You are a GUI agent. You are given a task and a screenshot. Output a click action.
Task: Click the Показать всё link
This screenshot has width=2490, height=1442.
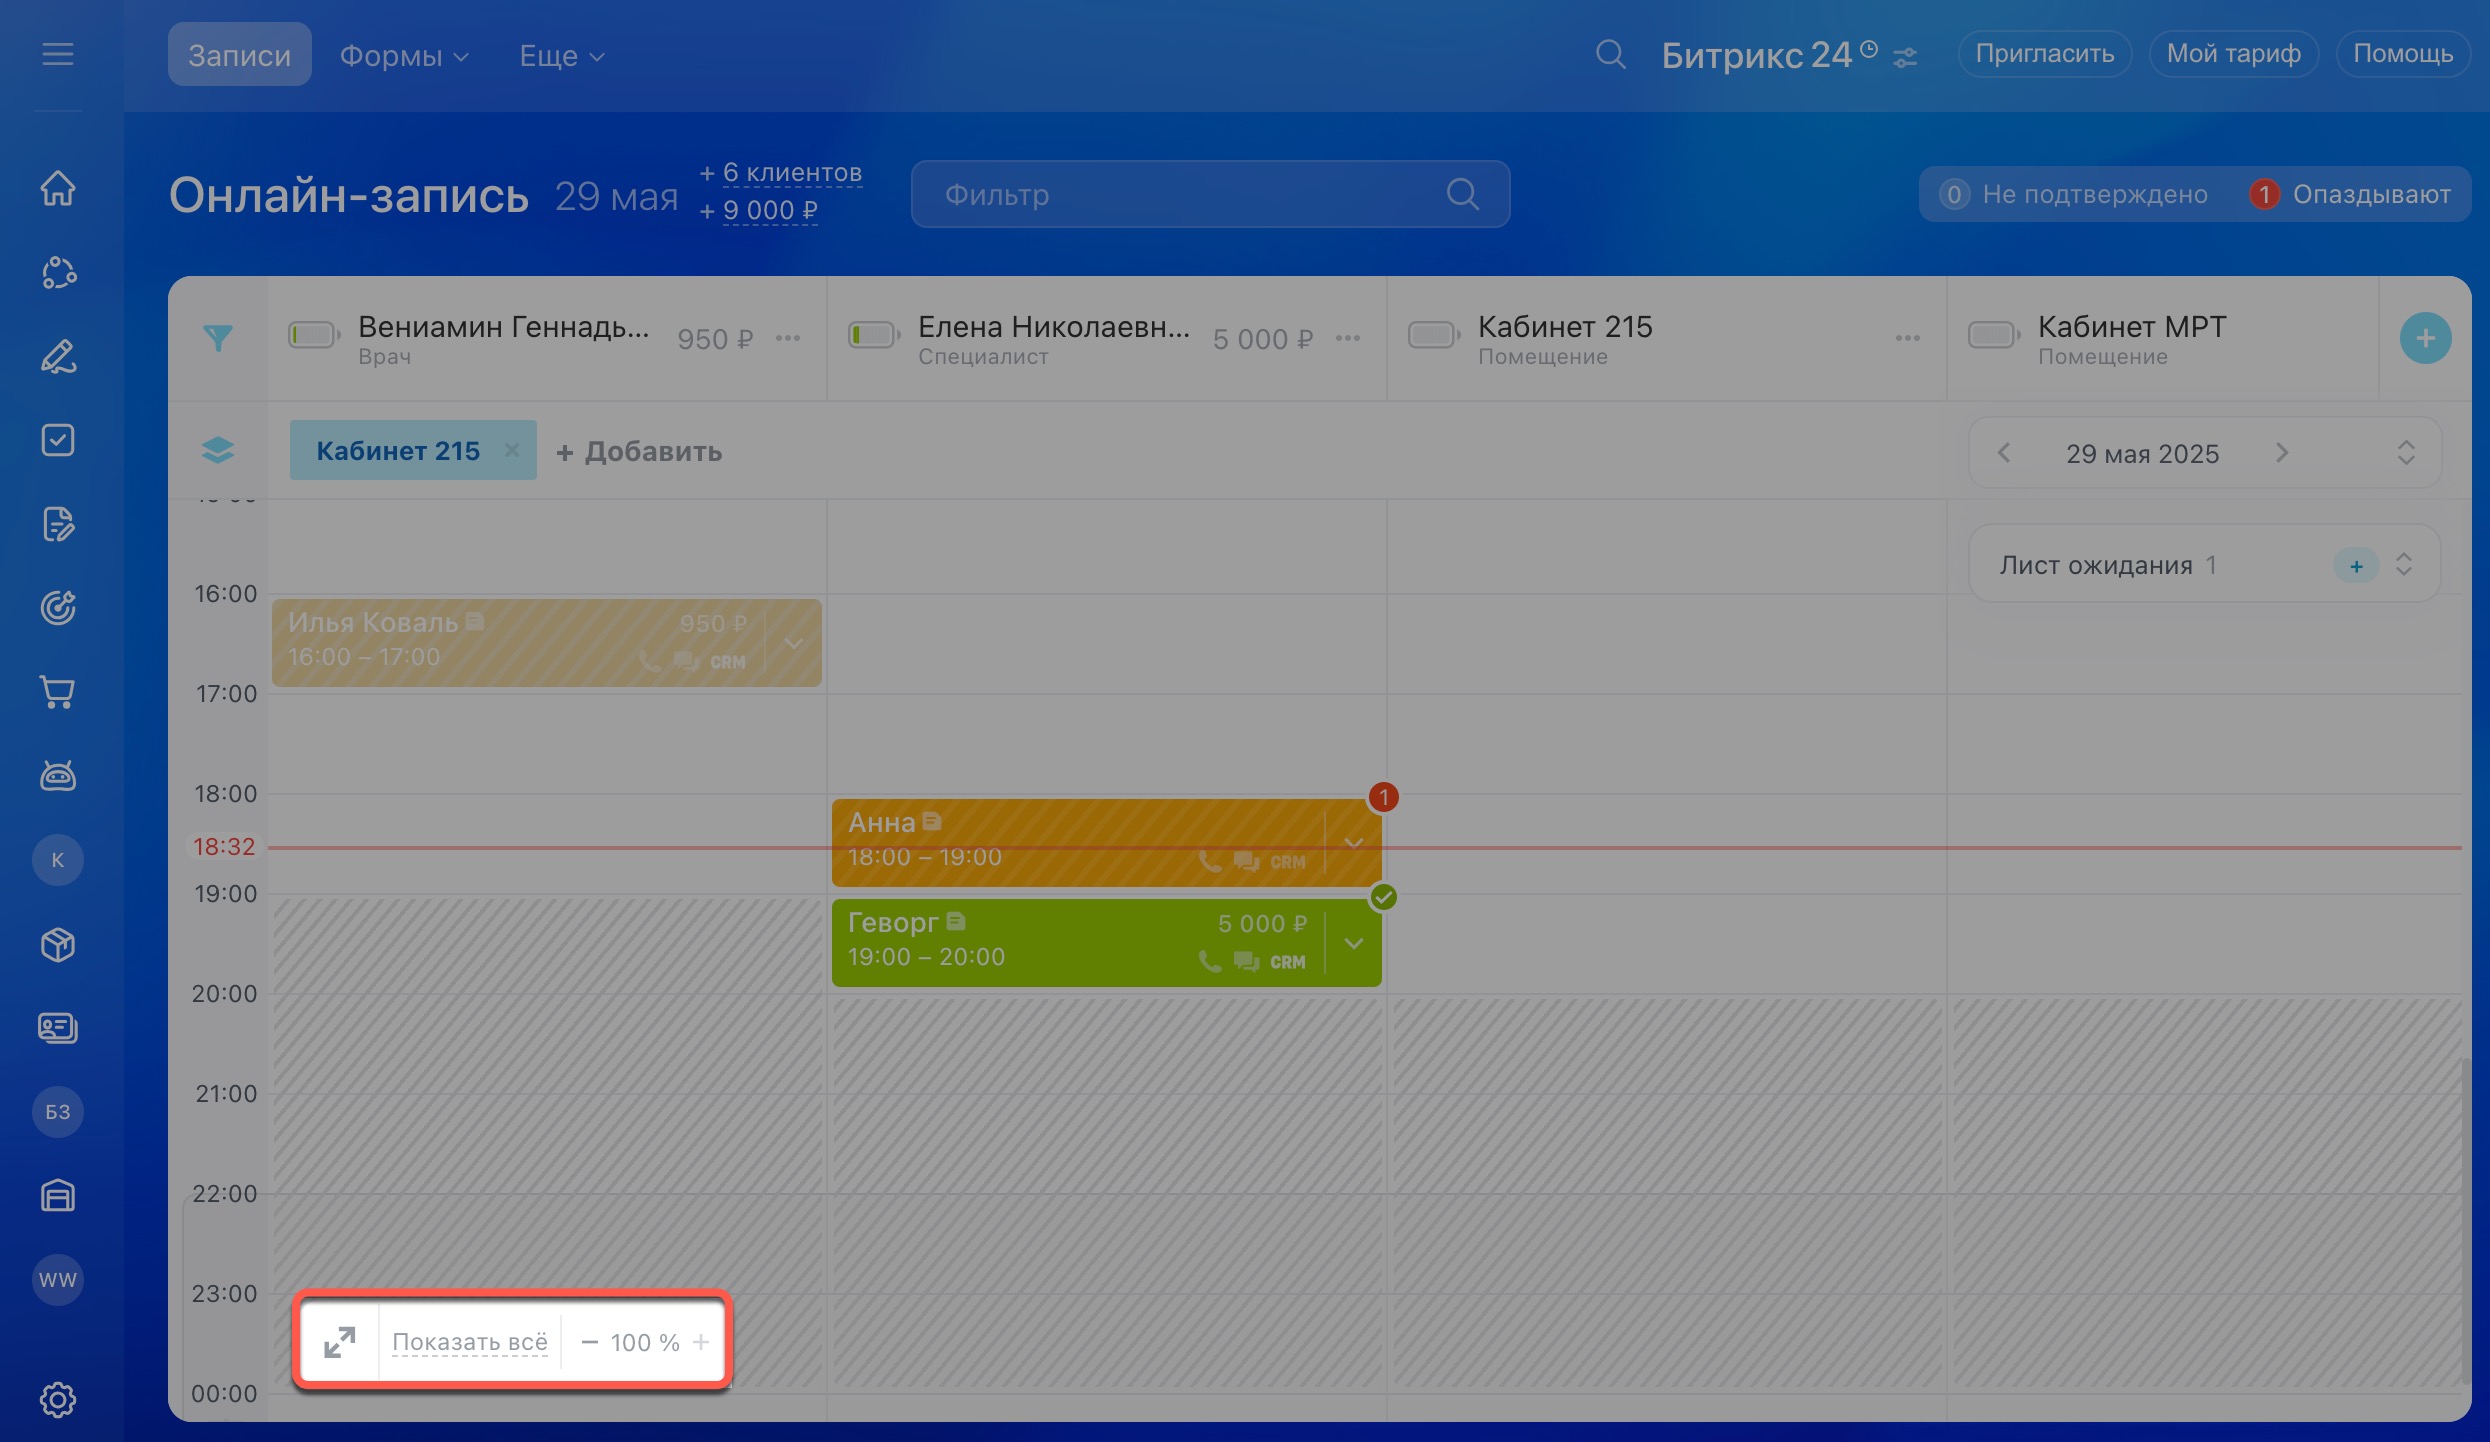point(469,1342)
